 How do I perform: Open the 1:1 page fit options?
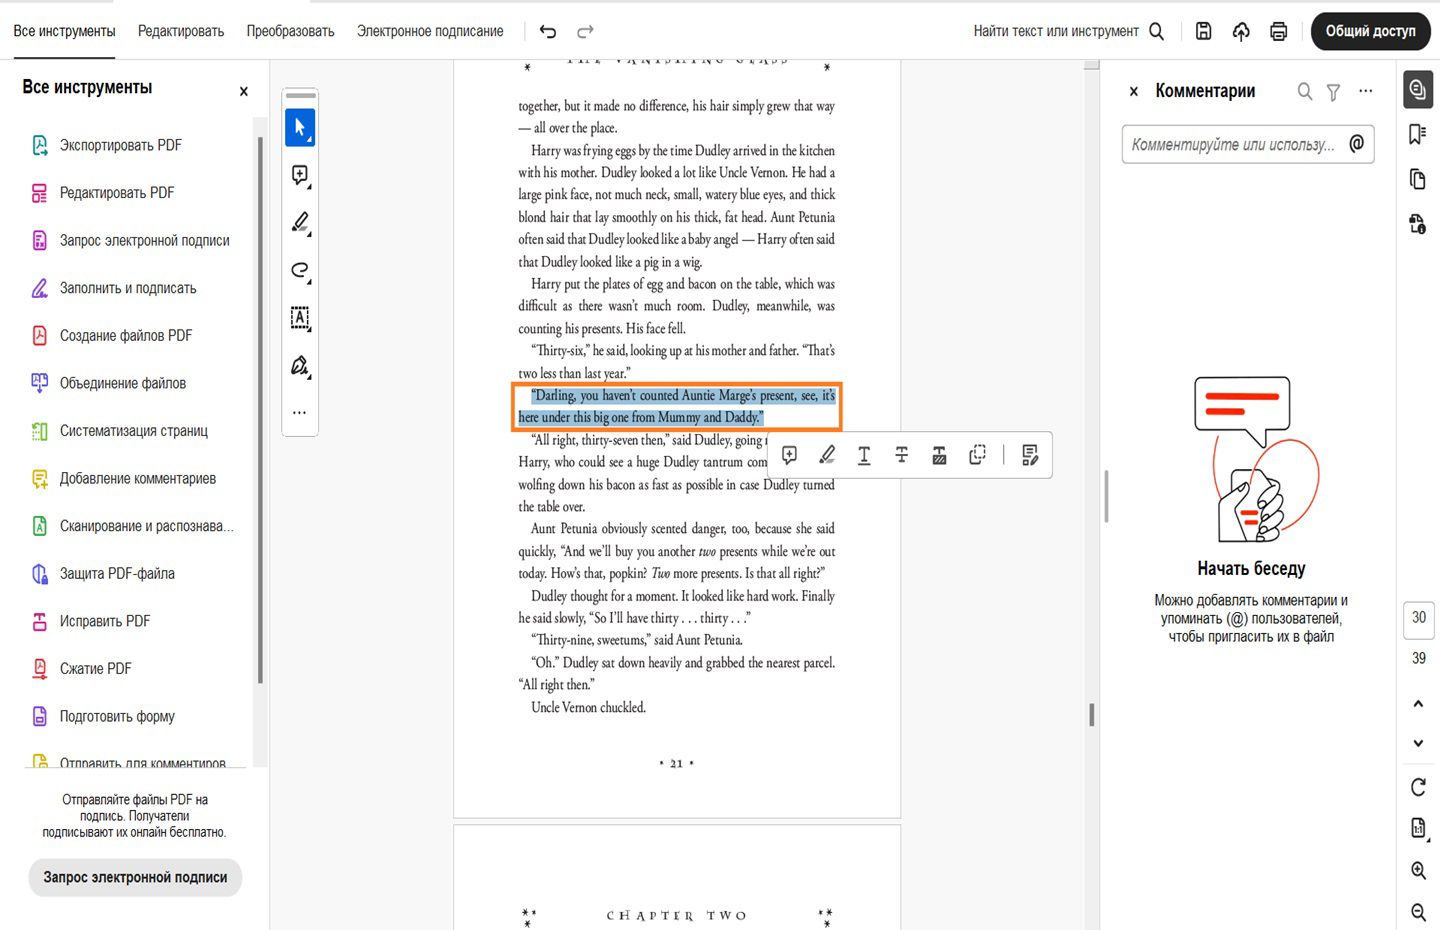click(x=1418, y=828)
